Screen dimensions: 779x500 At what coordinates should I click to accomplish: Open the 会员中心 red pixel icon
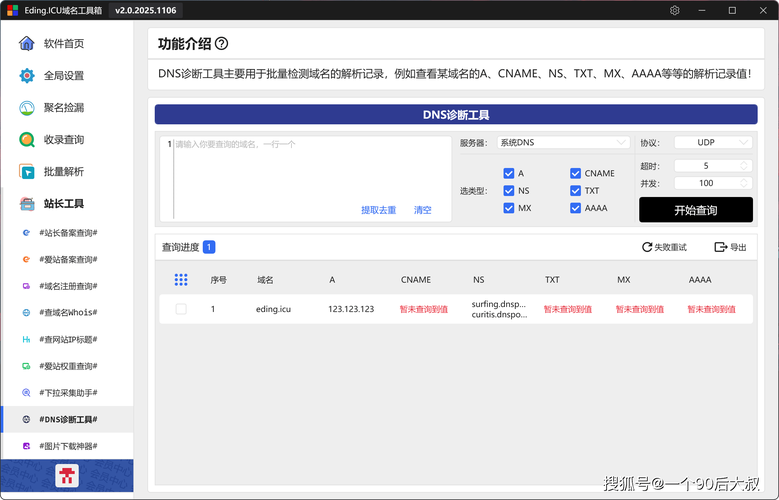pos(67,476)
